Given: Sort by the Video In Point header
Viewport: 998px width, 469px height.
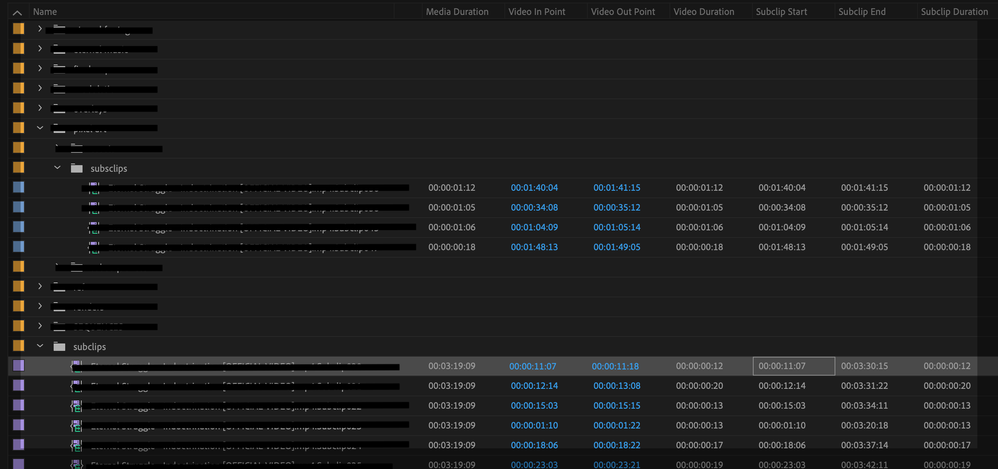Looking at the screenshot, I should (x=537, y=12).
